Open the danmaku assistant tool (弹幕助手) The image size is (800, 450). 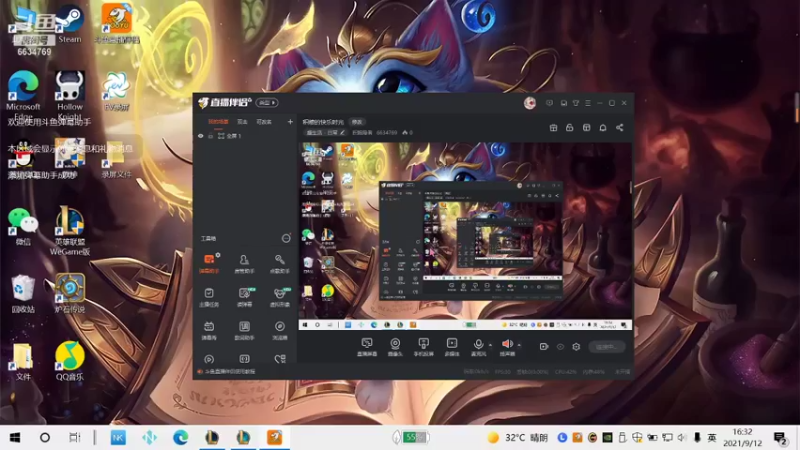click(x=209, y=264)
